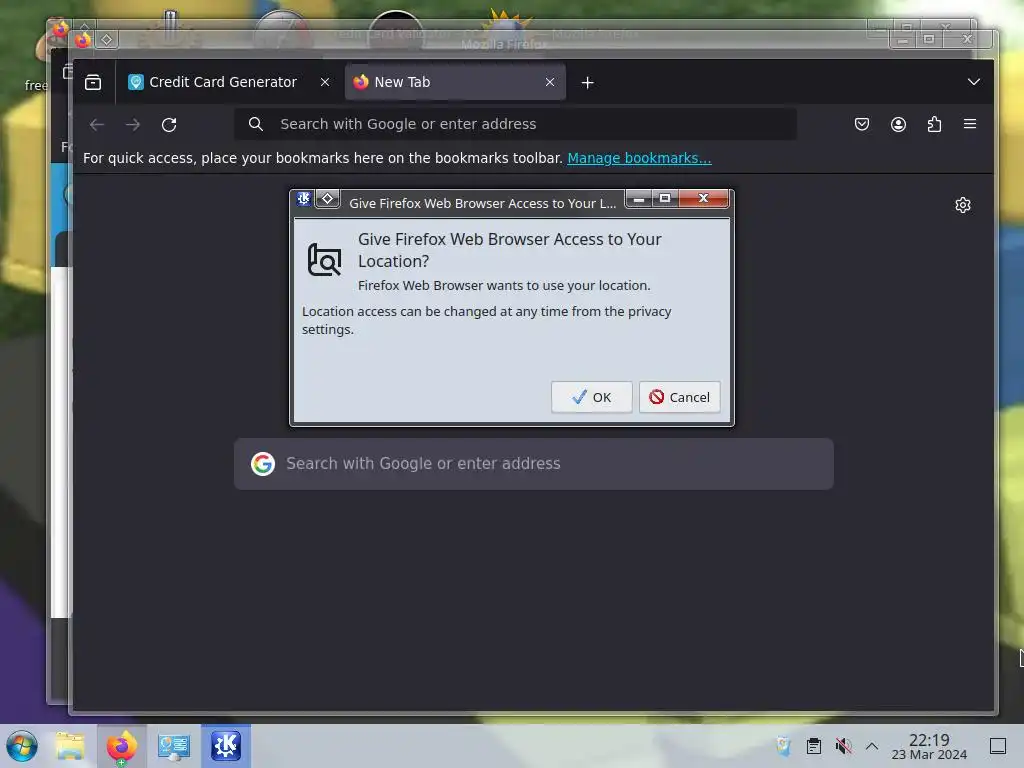This screenshot has width=1024, height=768.
Task: Open System Settings from the taskbar
Action: coord(174,746)
